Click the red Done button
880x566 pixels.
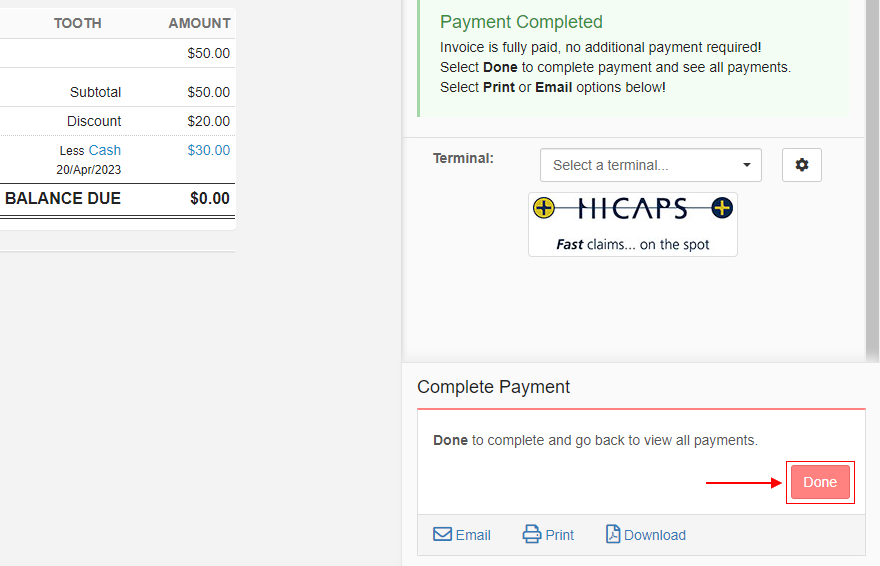point(820,482)
